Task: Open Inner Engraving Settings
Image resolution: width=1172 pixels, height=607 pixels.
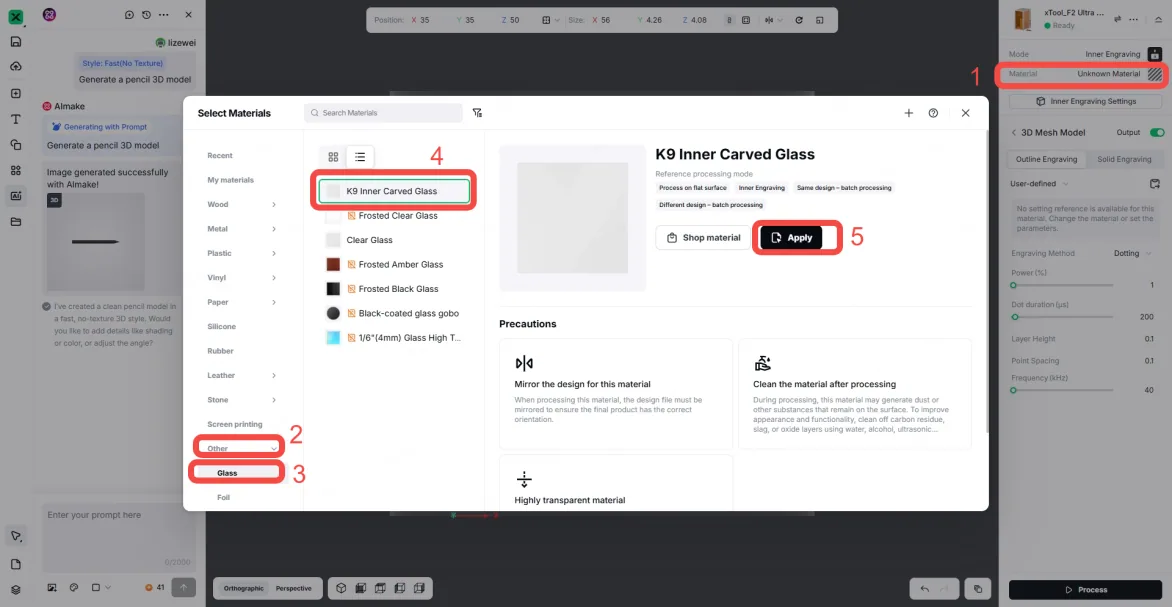Action: coord(1085,101)
